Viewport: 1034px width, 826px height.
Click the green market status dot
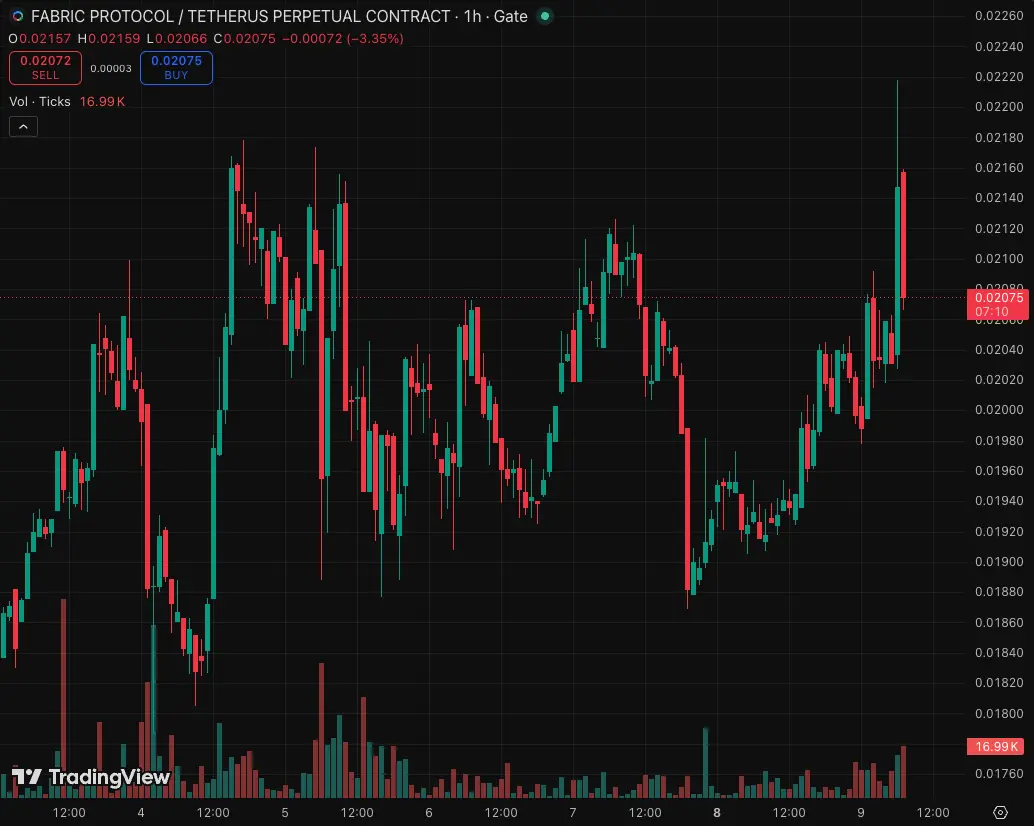(545, 16)
